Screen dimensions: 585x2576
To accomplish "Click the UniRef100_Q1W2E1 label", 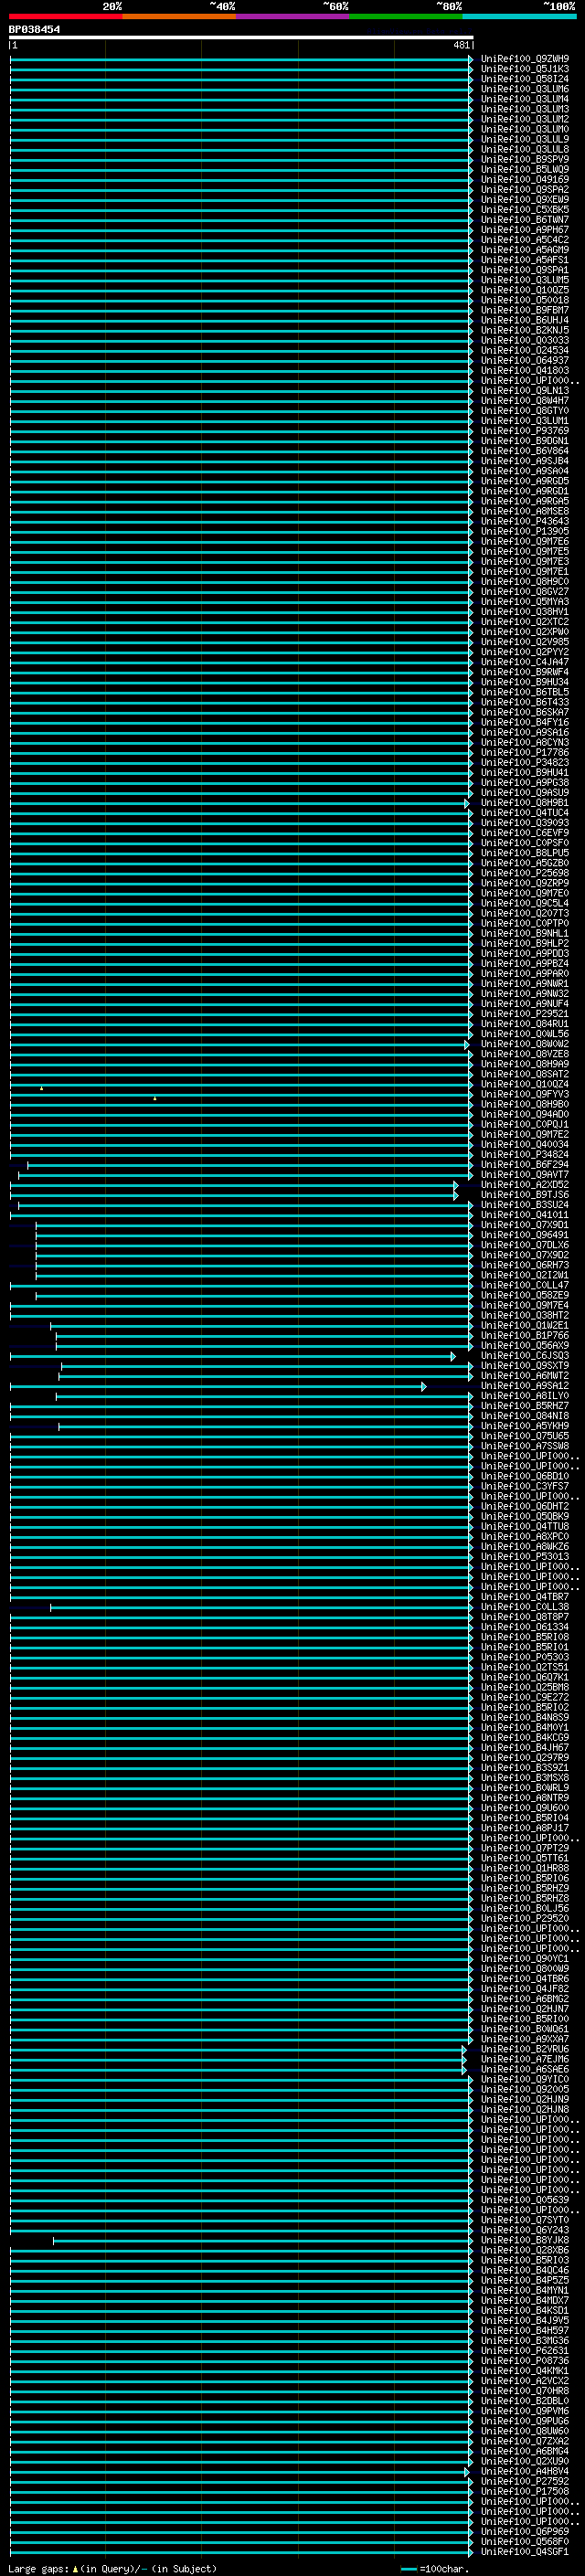I will click(x=525, y=1325).
